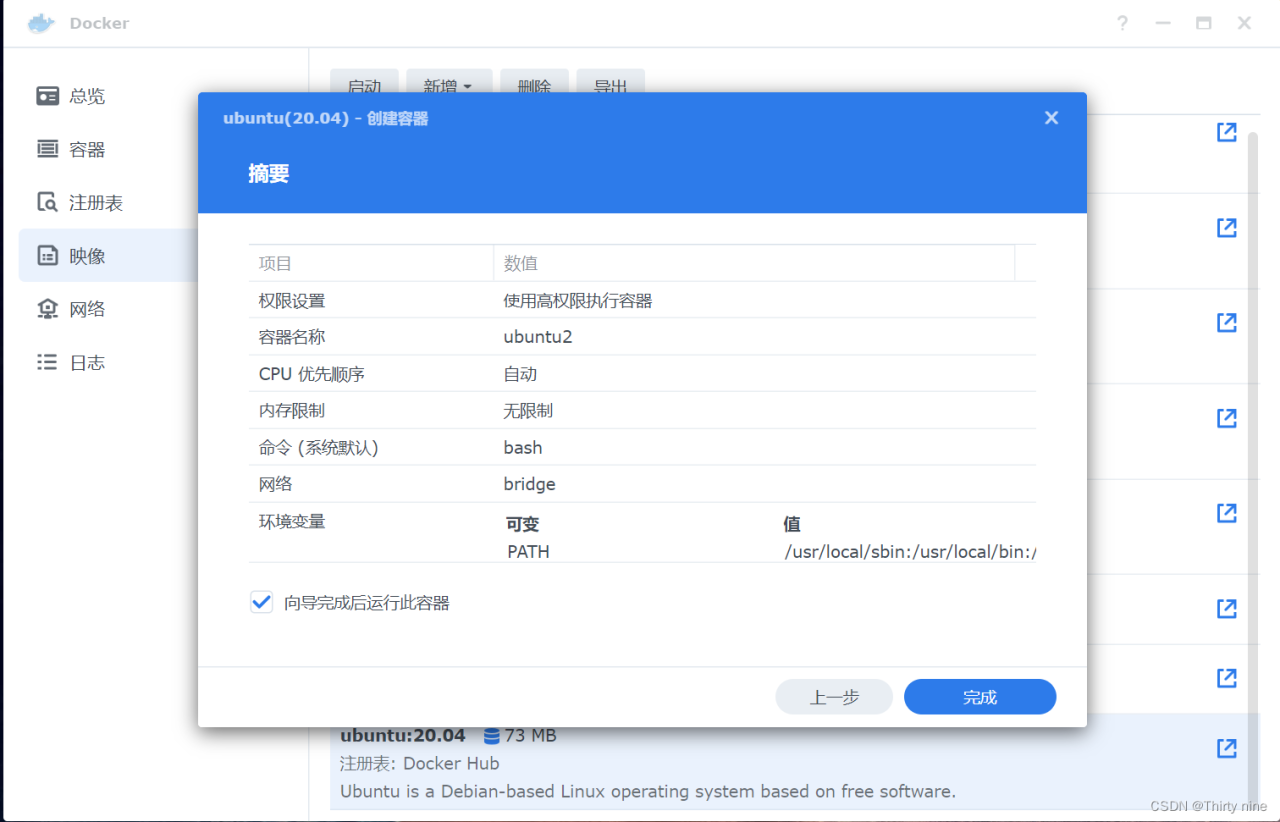Click the 项目 column header

tap(274, 263)
